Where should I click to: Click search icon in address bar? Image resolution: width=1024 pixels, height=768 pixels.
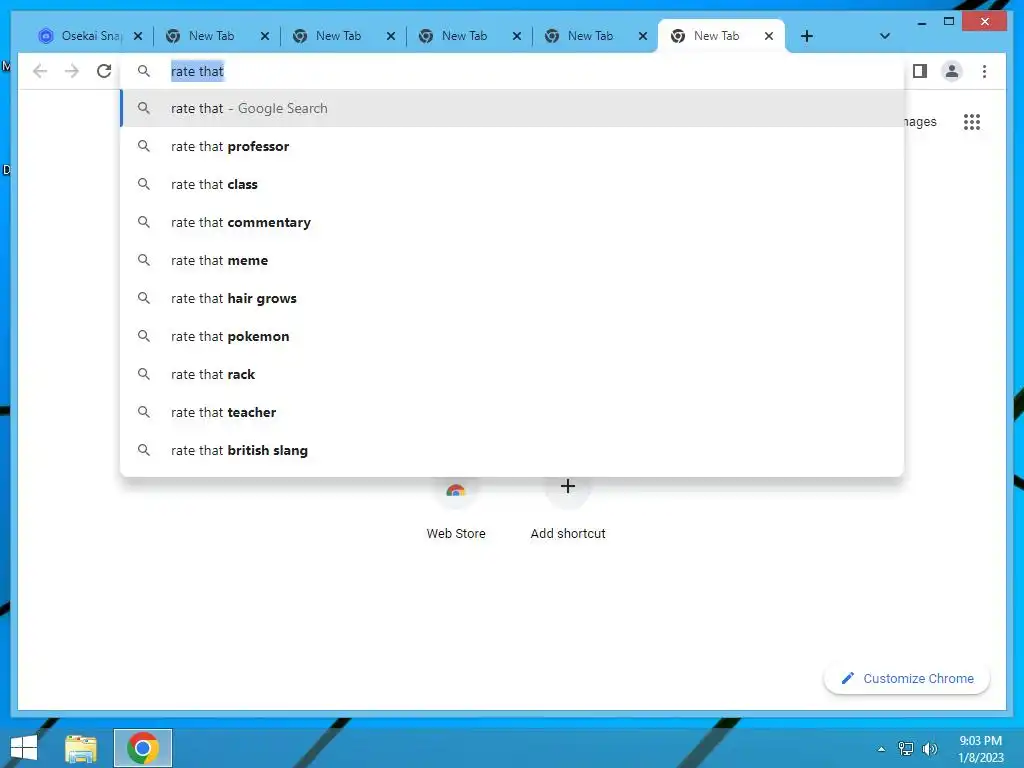(x=144, y=71)
